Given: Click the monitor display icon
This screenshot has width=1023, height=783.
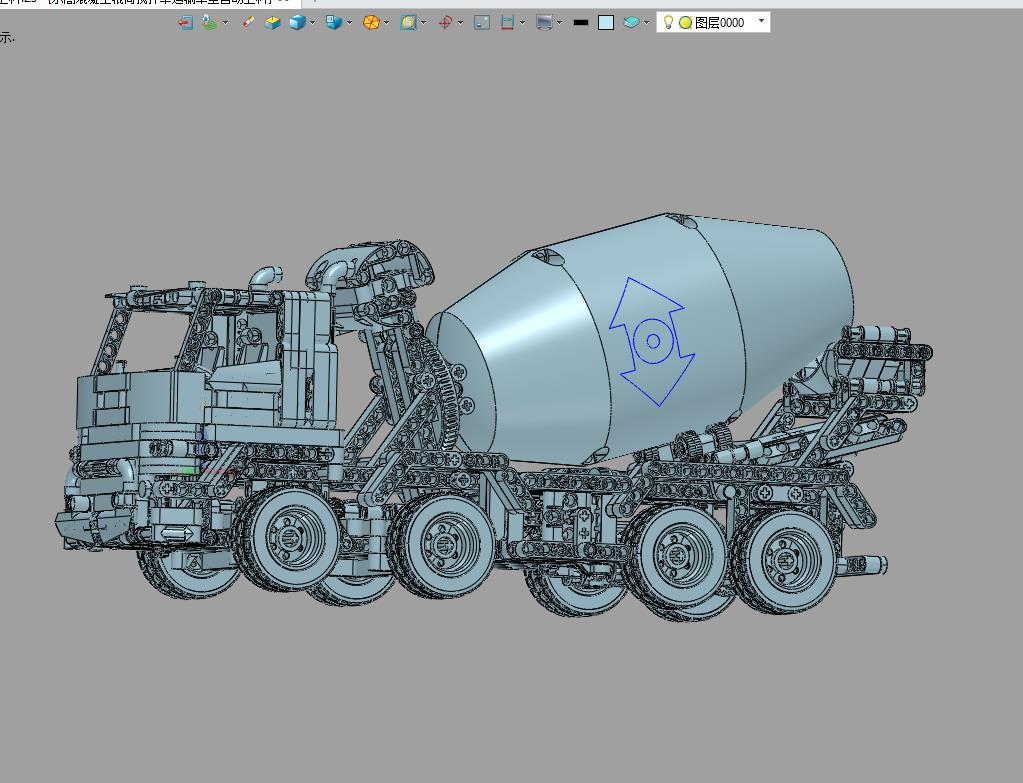Looking at the screenshot, I should pyautogui.click(x=544, y=23).
